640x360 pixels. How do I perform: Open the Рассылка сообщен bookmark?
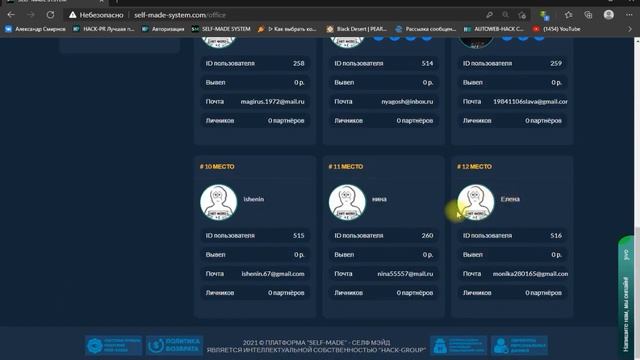click(426, 29)
